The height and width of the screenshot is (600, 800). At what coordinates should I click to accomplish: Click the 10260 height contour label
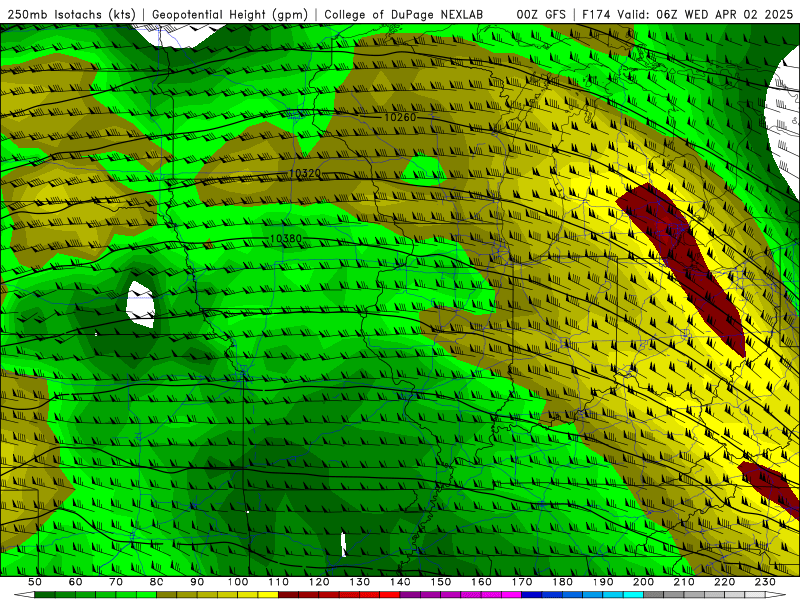(x=400, y=117)
